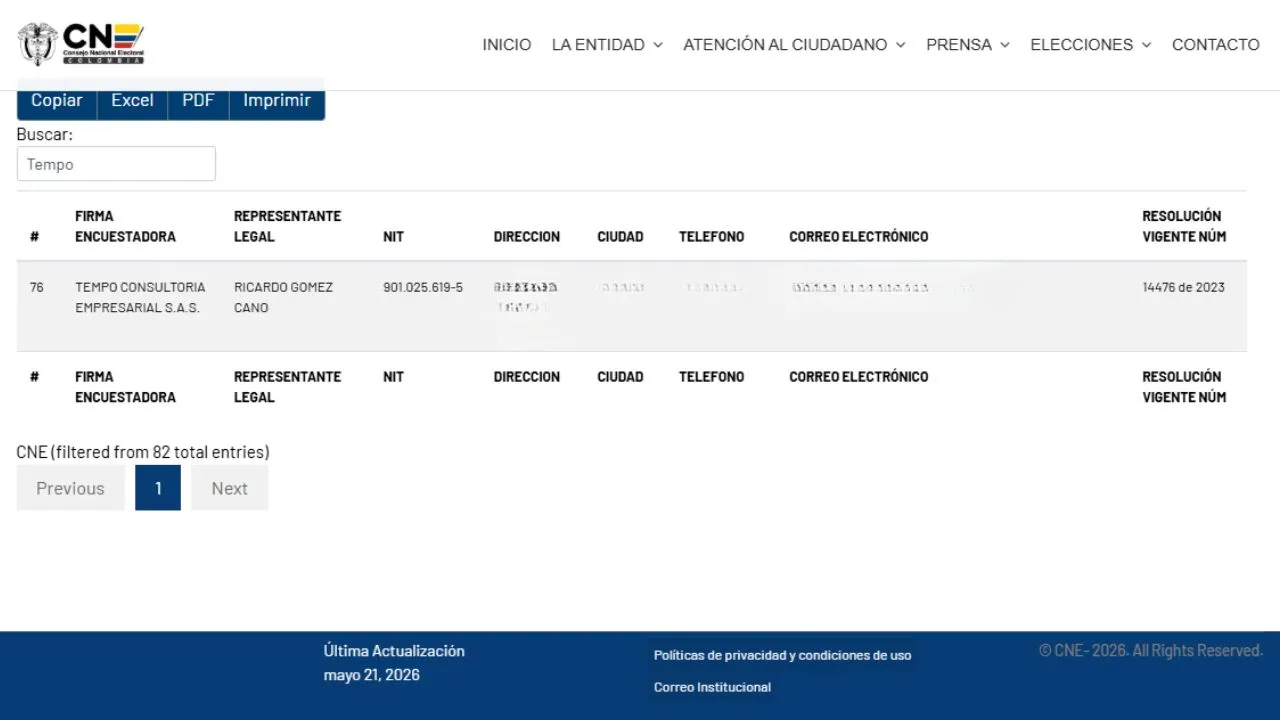Image resolution: width=1280 pixels, height=720 pixels.
Task: Select pagination page 1
Action: 158,488
